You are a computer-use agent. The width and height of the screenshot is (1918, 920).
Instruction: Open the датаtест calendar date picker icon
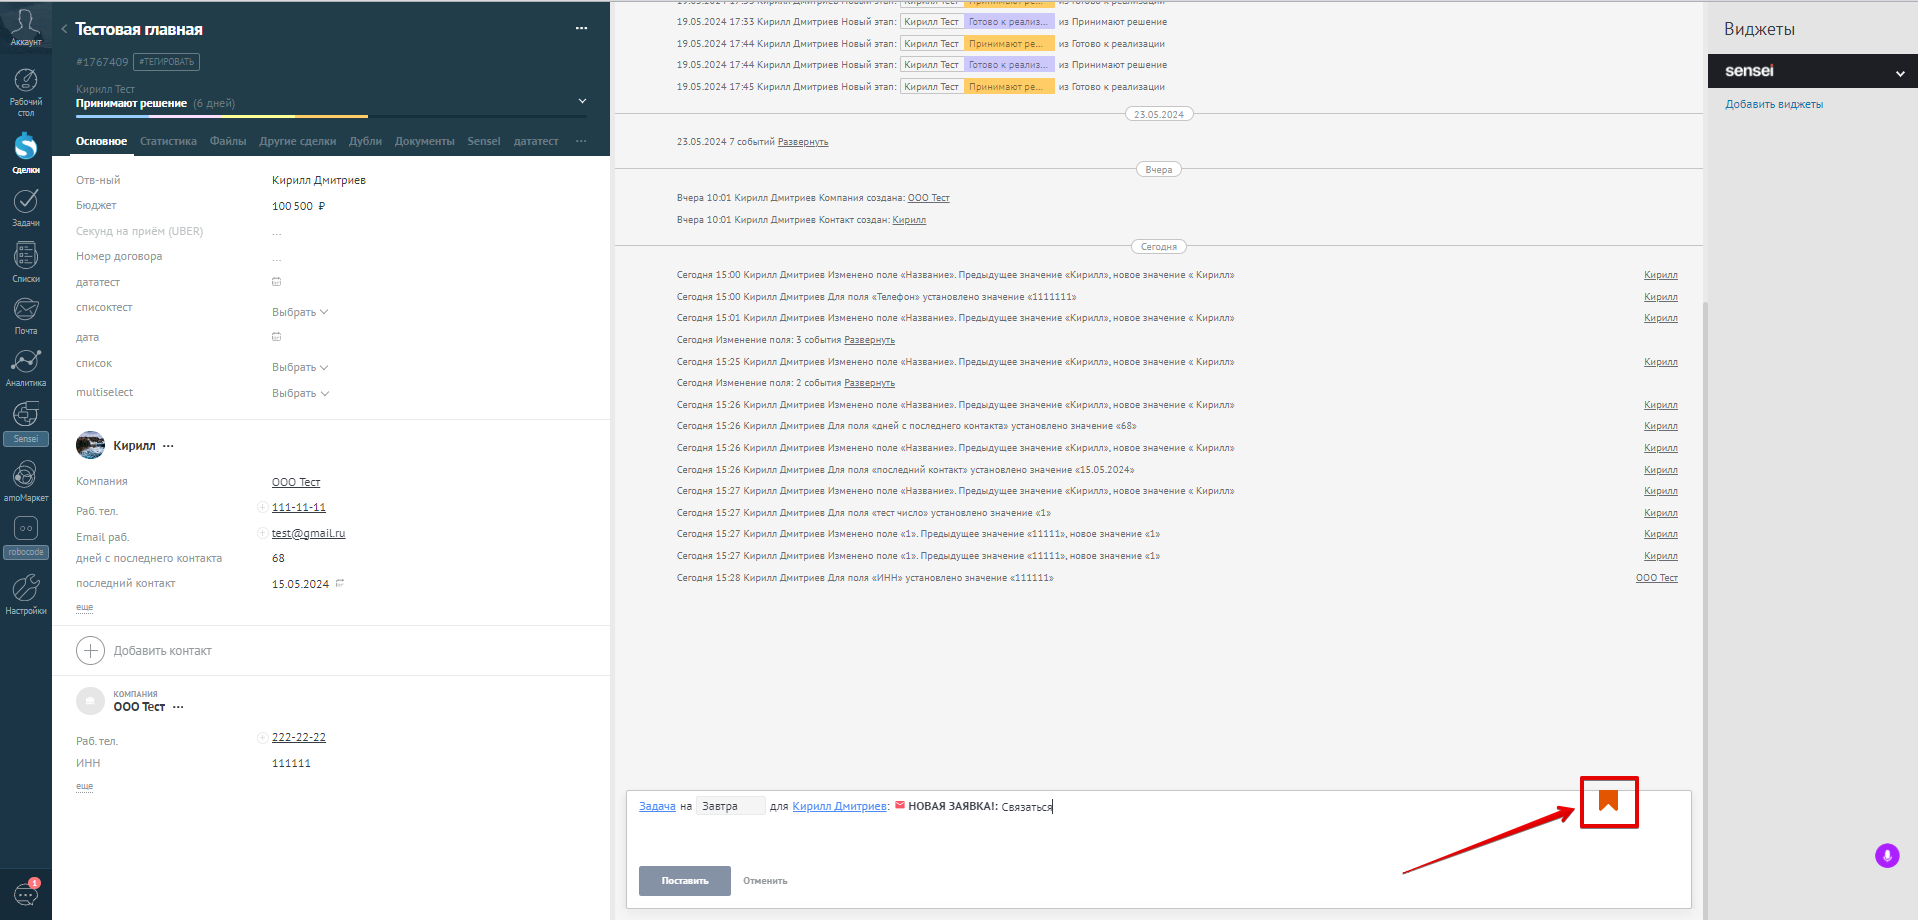tap(277, 282)
